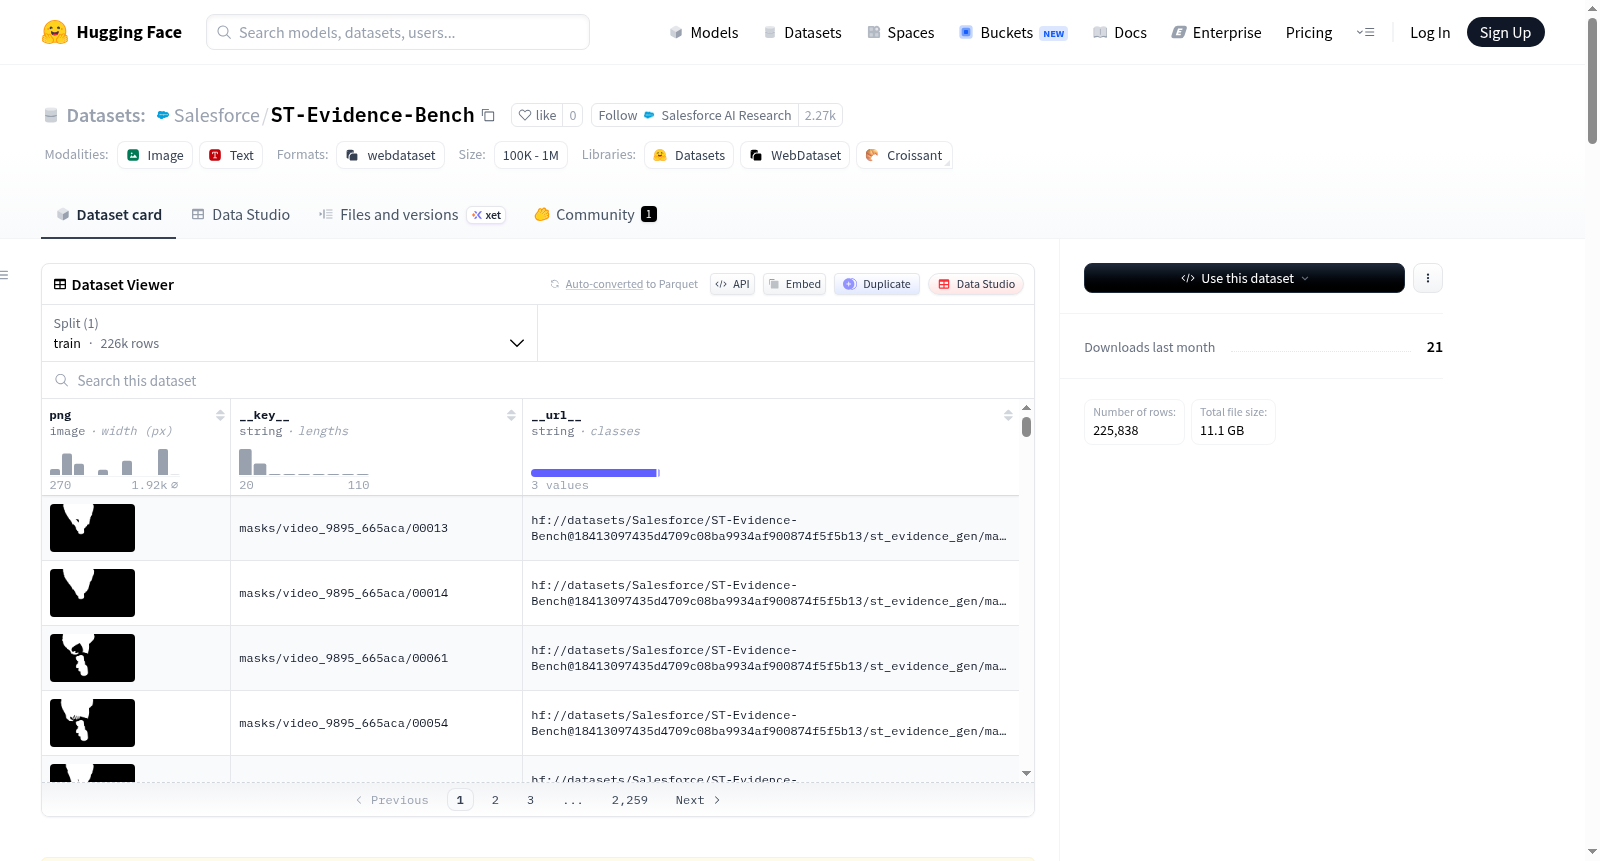Copy dataset name with the copy icon

coord(488,115)
